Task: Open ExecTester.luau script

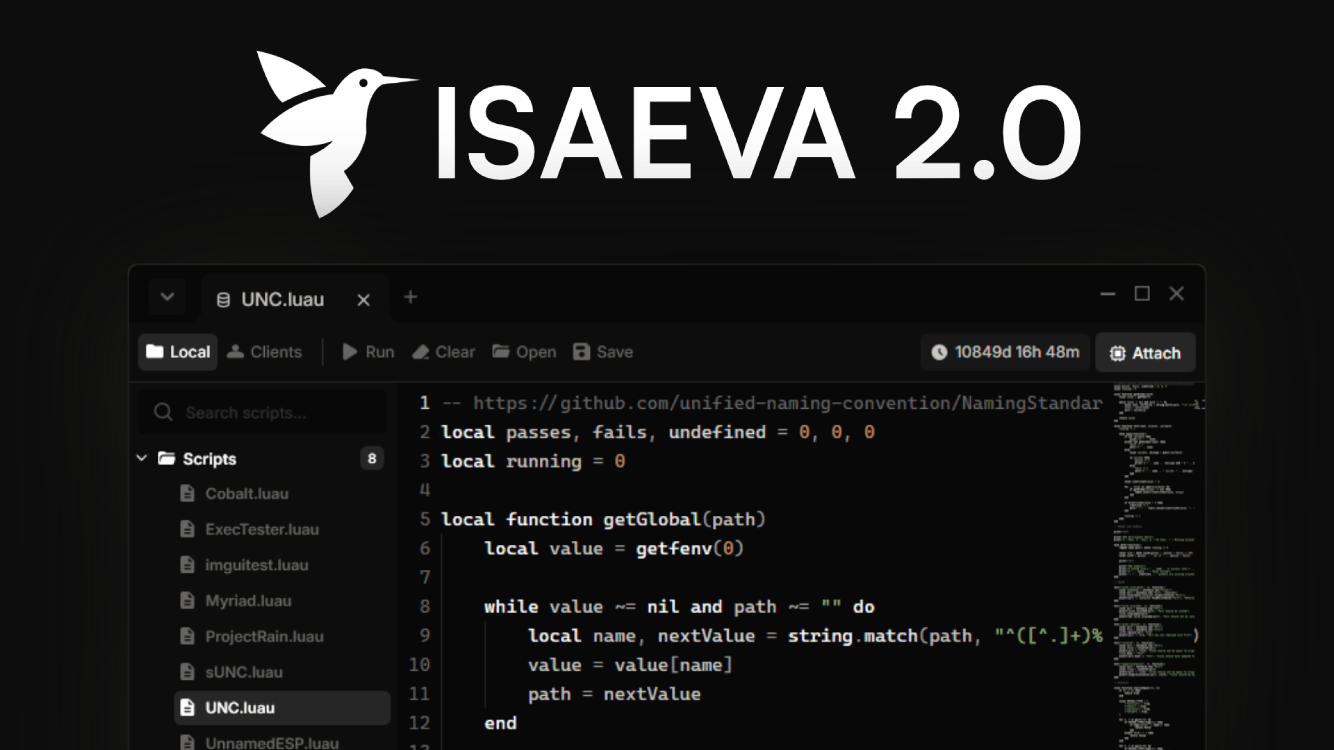Action: click(262, 529)
